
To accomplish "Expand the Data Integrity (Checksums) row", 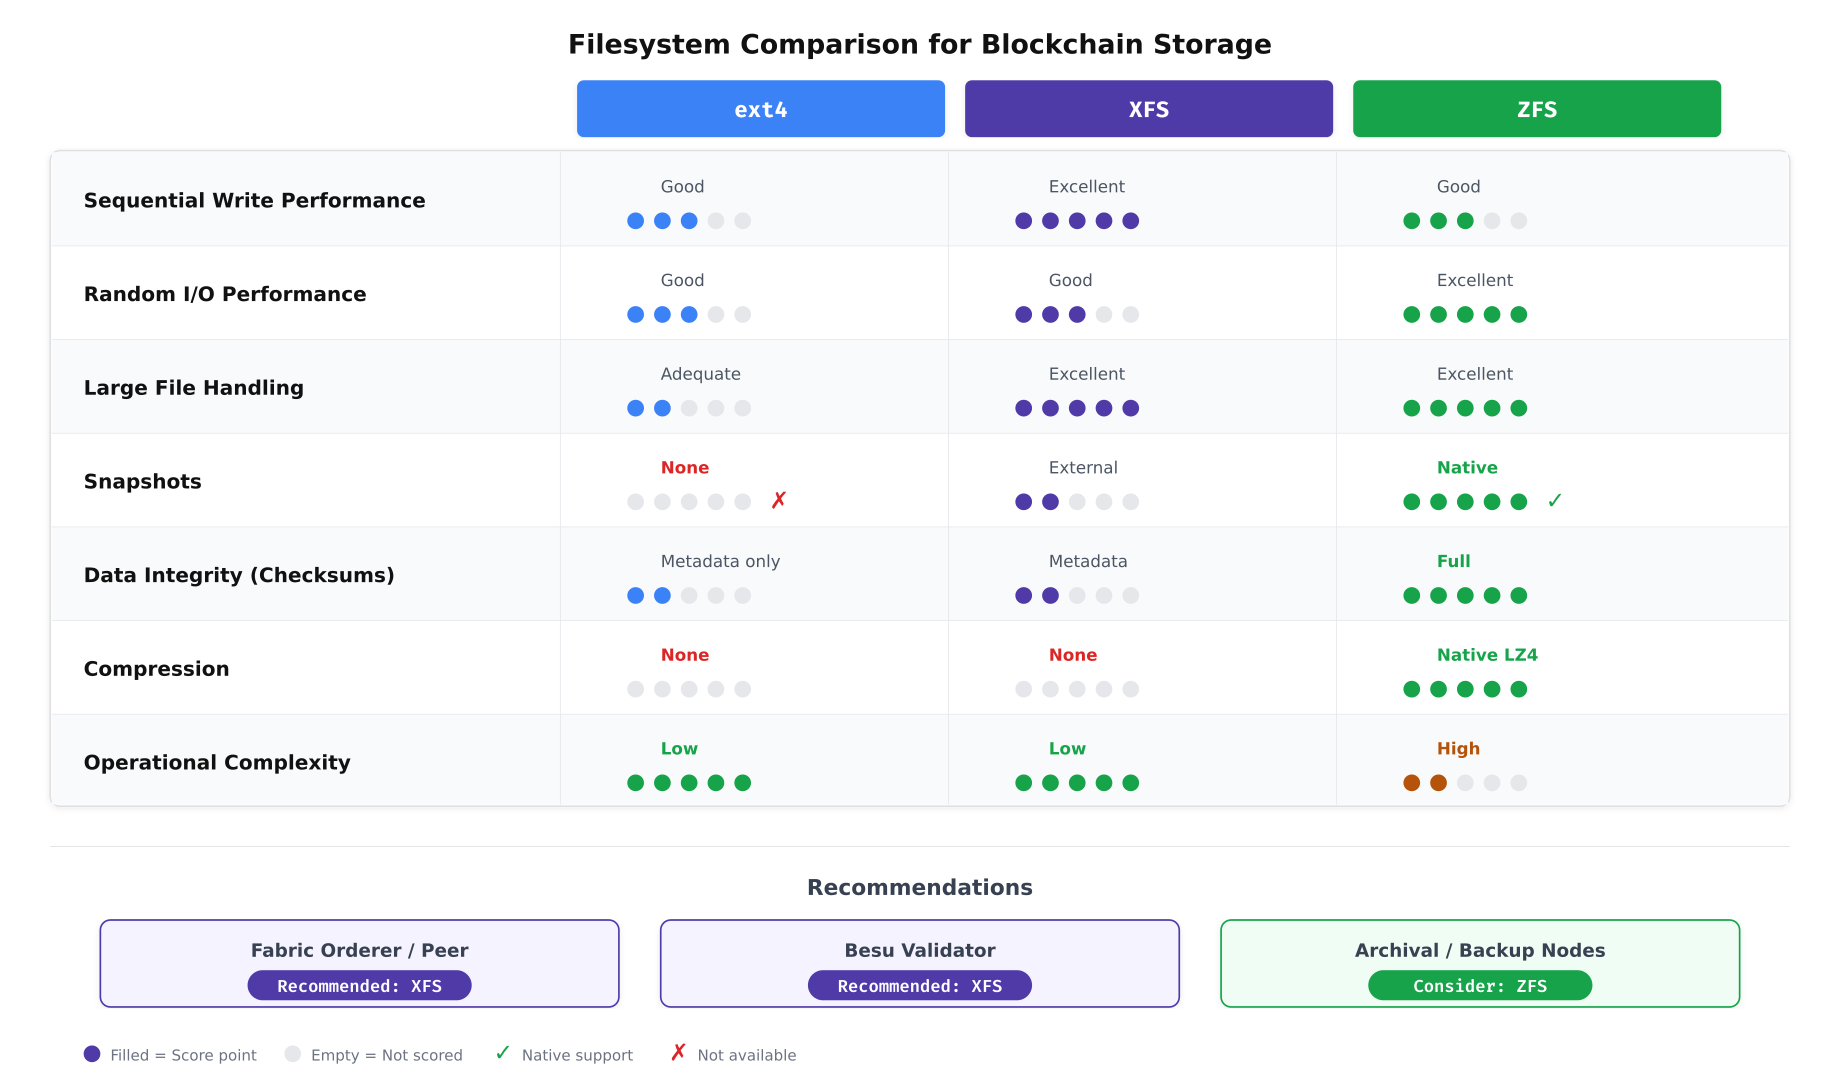I will [239, 574].
